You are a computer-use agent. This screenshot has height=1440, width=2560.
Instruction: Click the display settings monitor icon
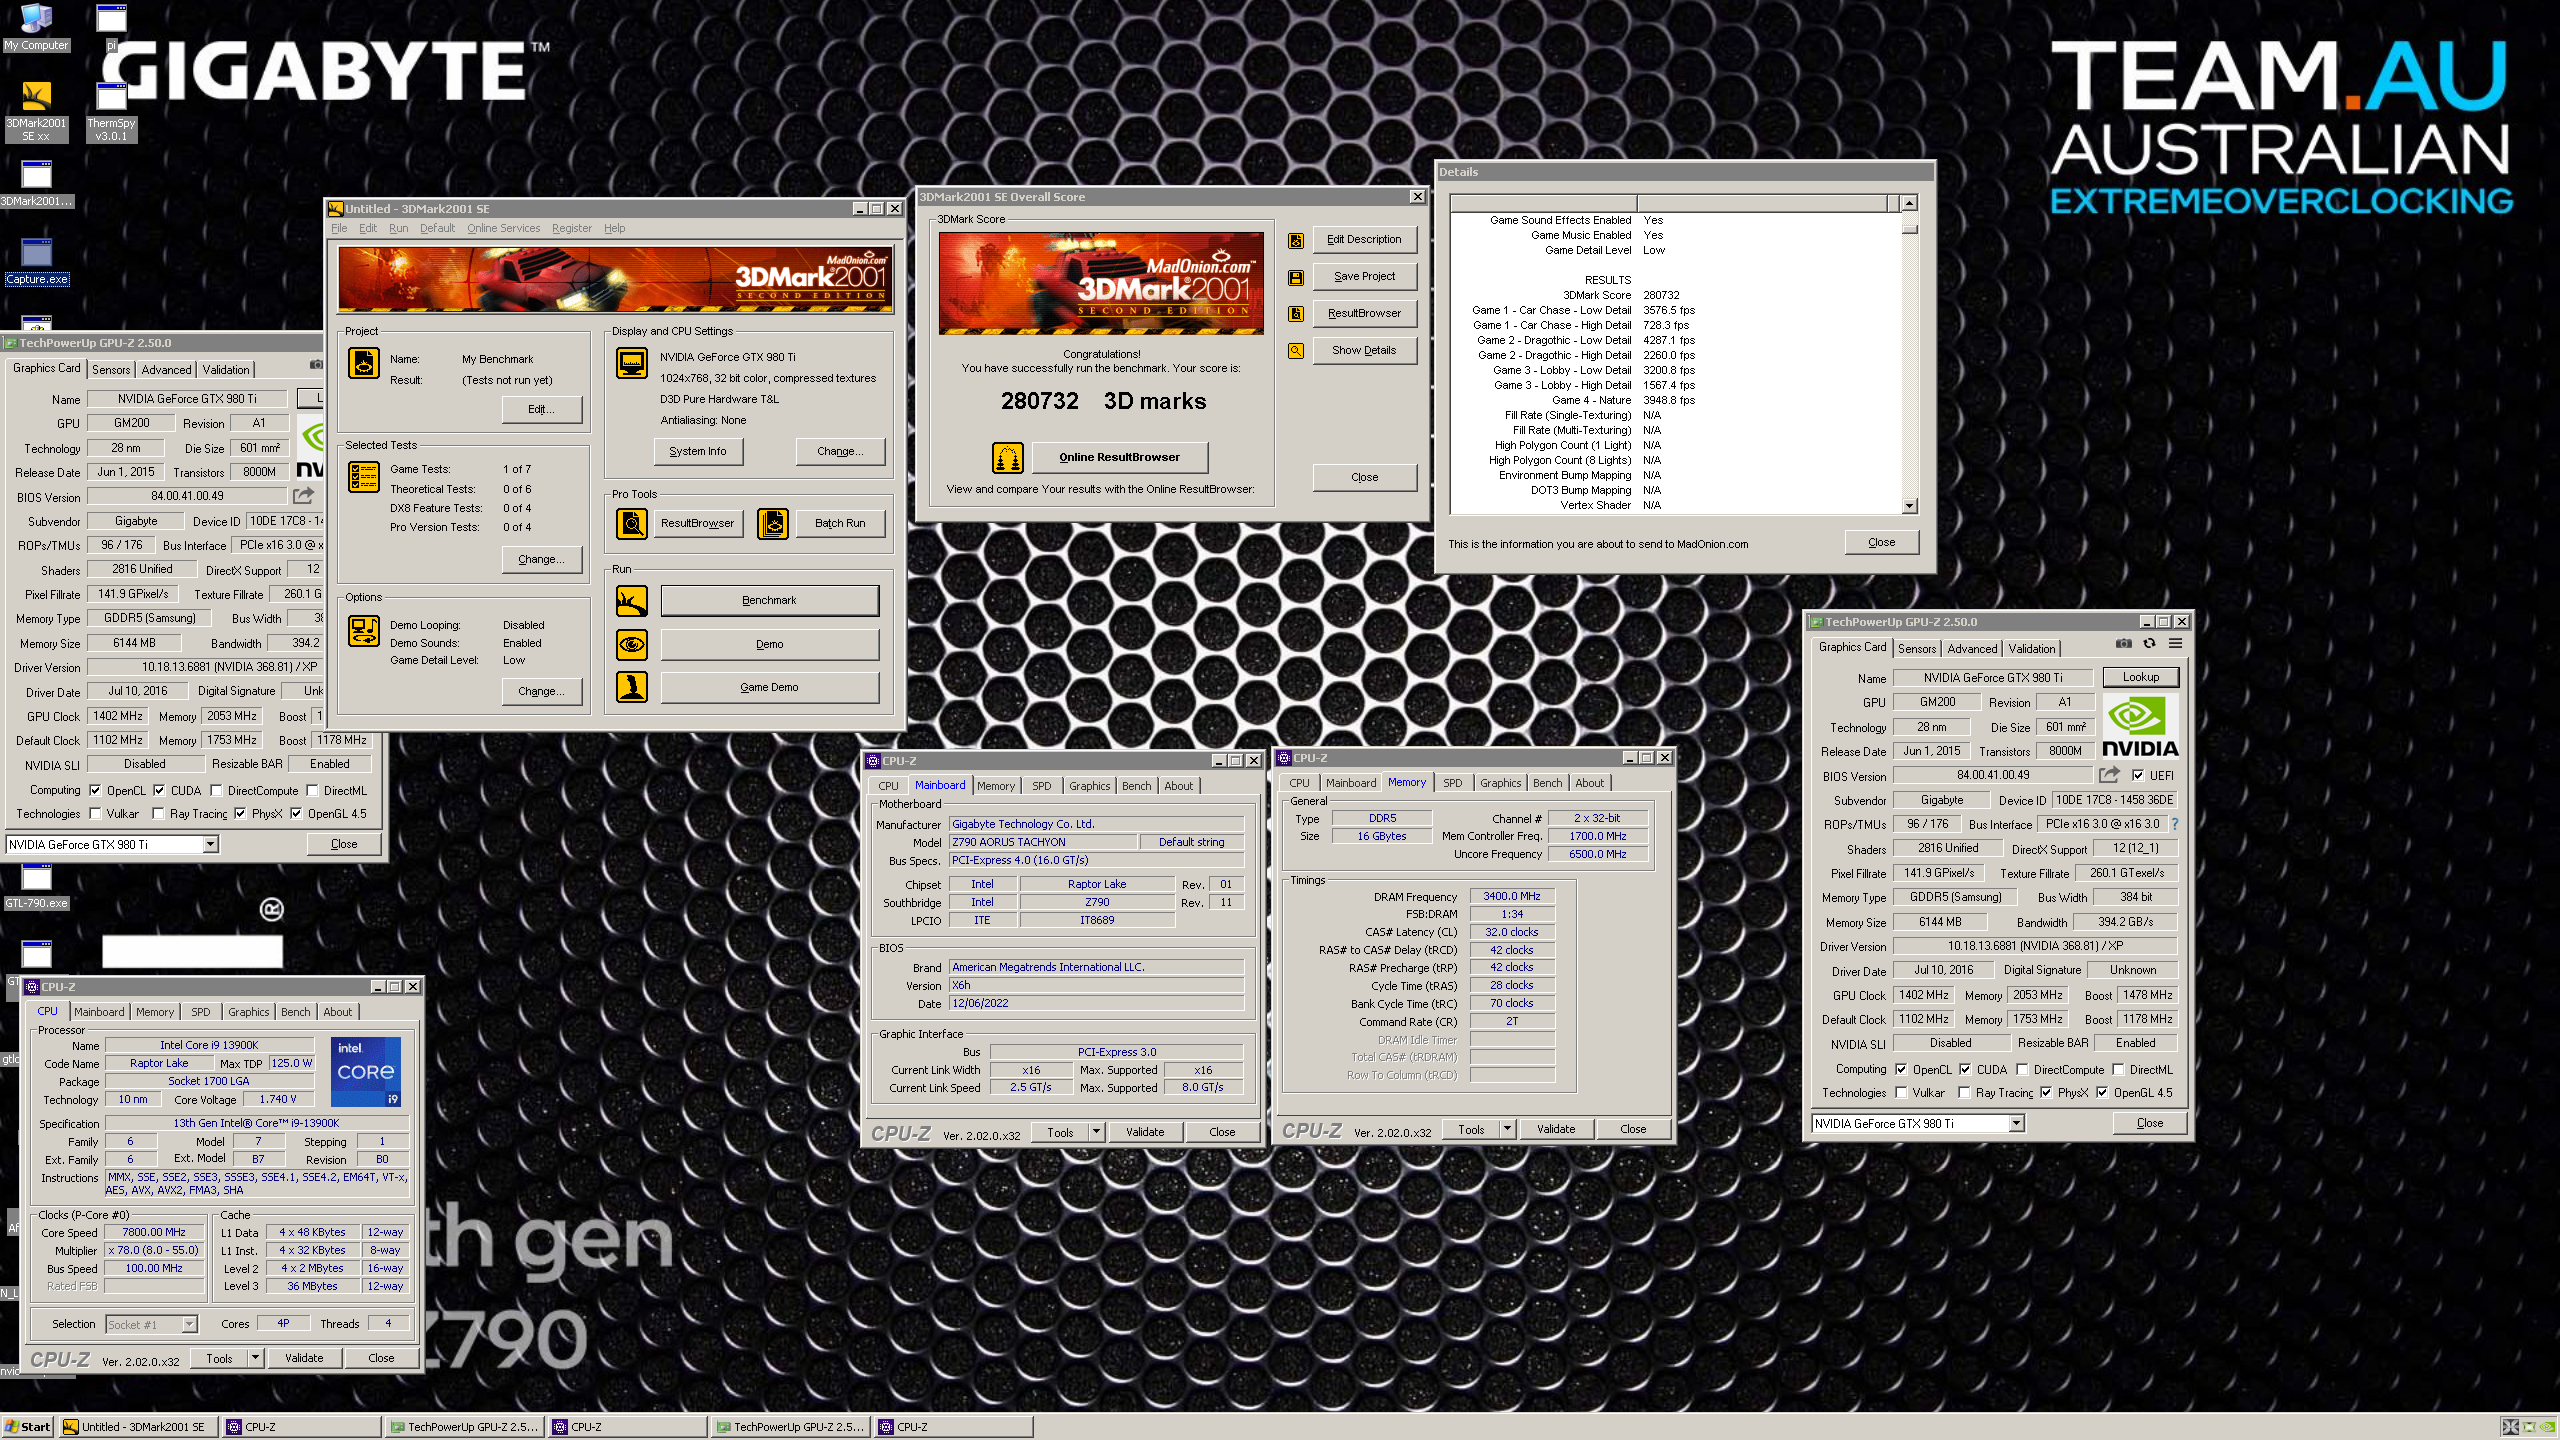[632, 363]
